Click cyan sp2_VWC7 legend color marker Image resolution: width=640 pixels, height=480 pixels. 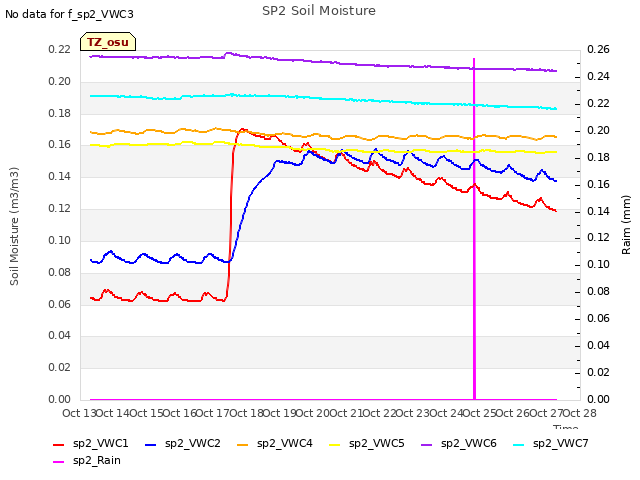click(x=519, y=445)
